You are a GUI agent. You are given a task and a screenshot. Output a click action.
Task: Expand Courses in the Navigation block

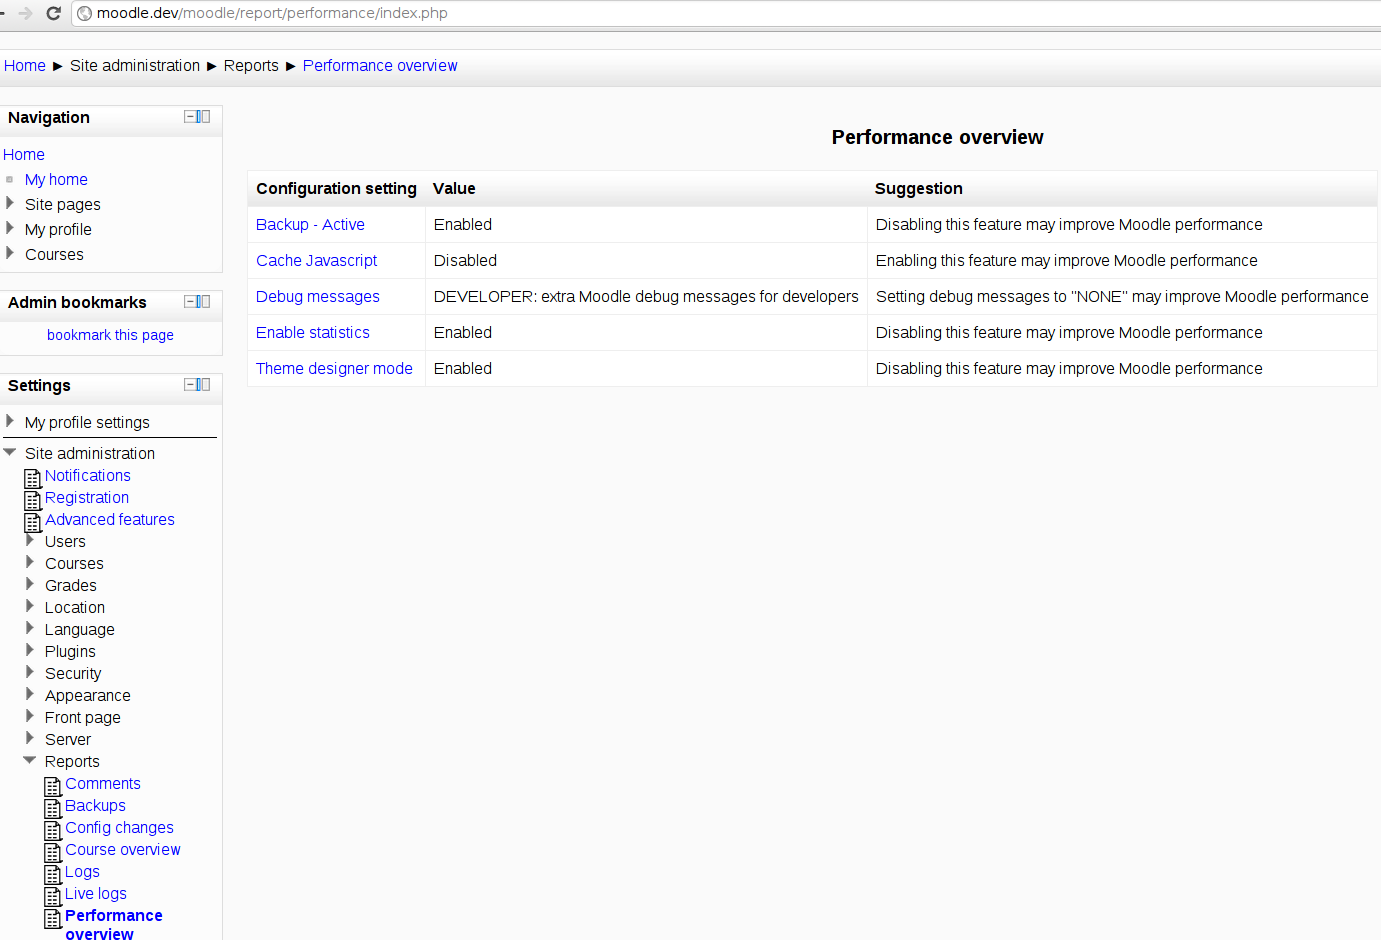(x=10, y=253)
